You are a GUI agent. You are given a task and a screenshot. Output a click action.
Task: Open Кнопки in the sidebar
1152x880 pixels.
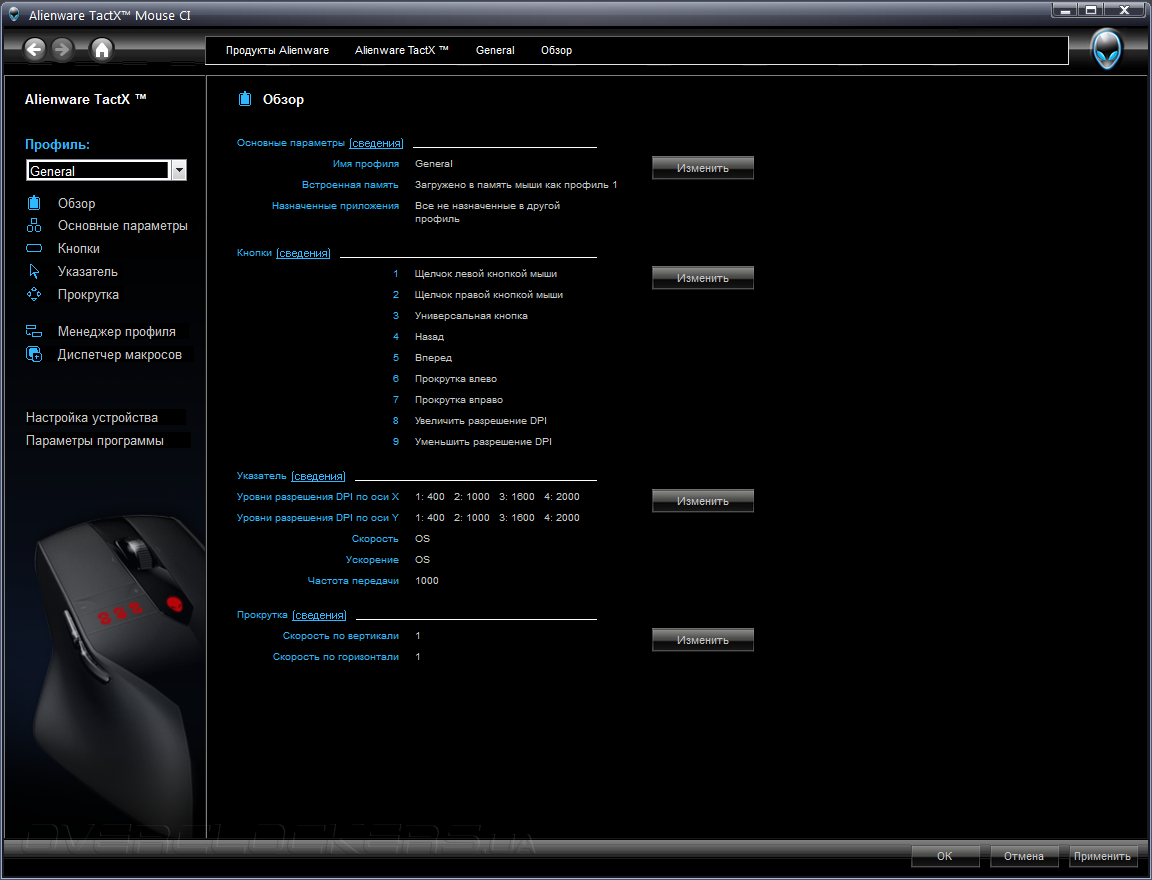[x=79, y=248]
